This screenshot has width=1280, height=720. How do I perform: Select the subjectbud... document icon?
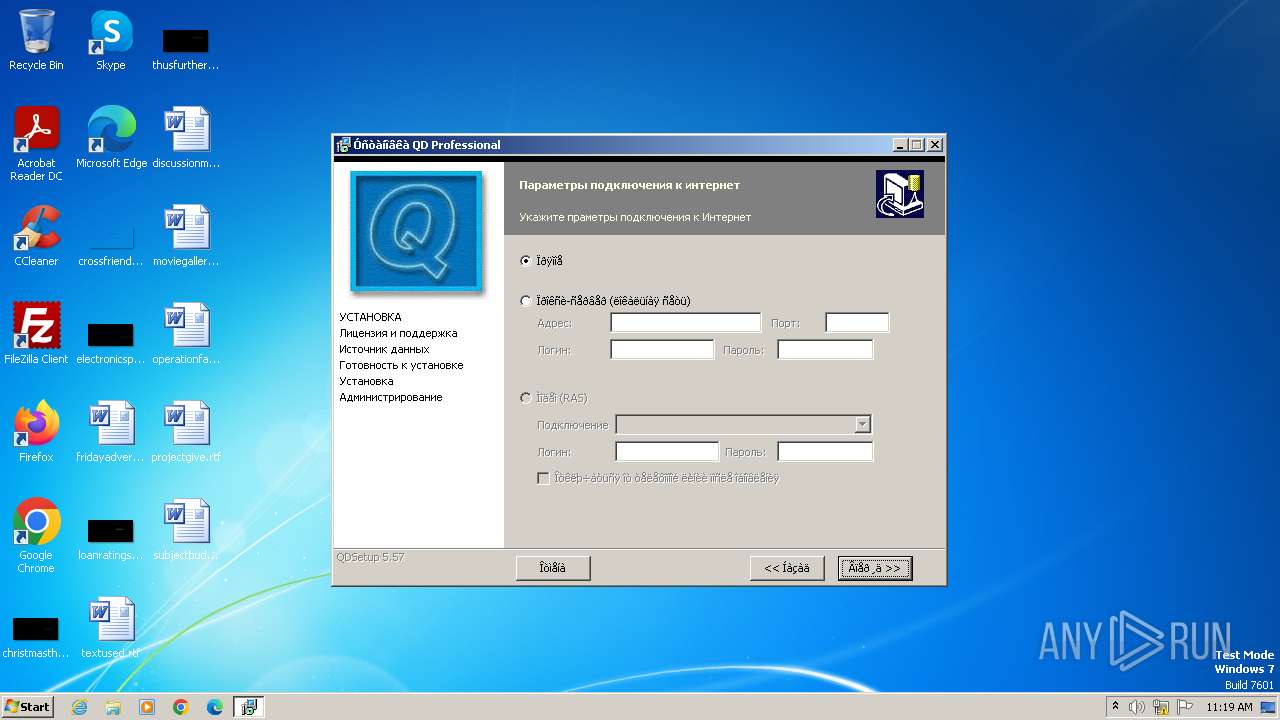(x=186, y=529)
